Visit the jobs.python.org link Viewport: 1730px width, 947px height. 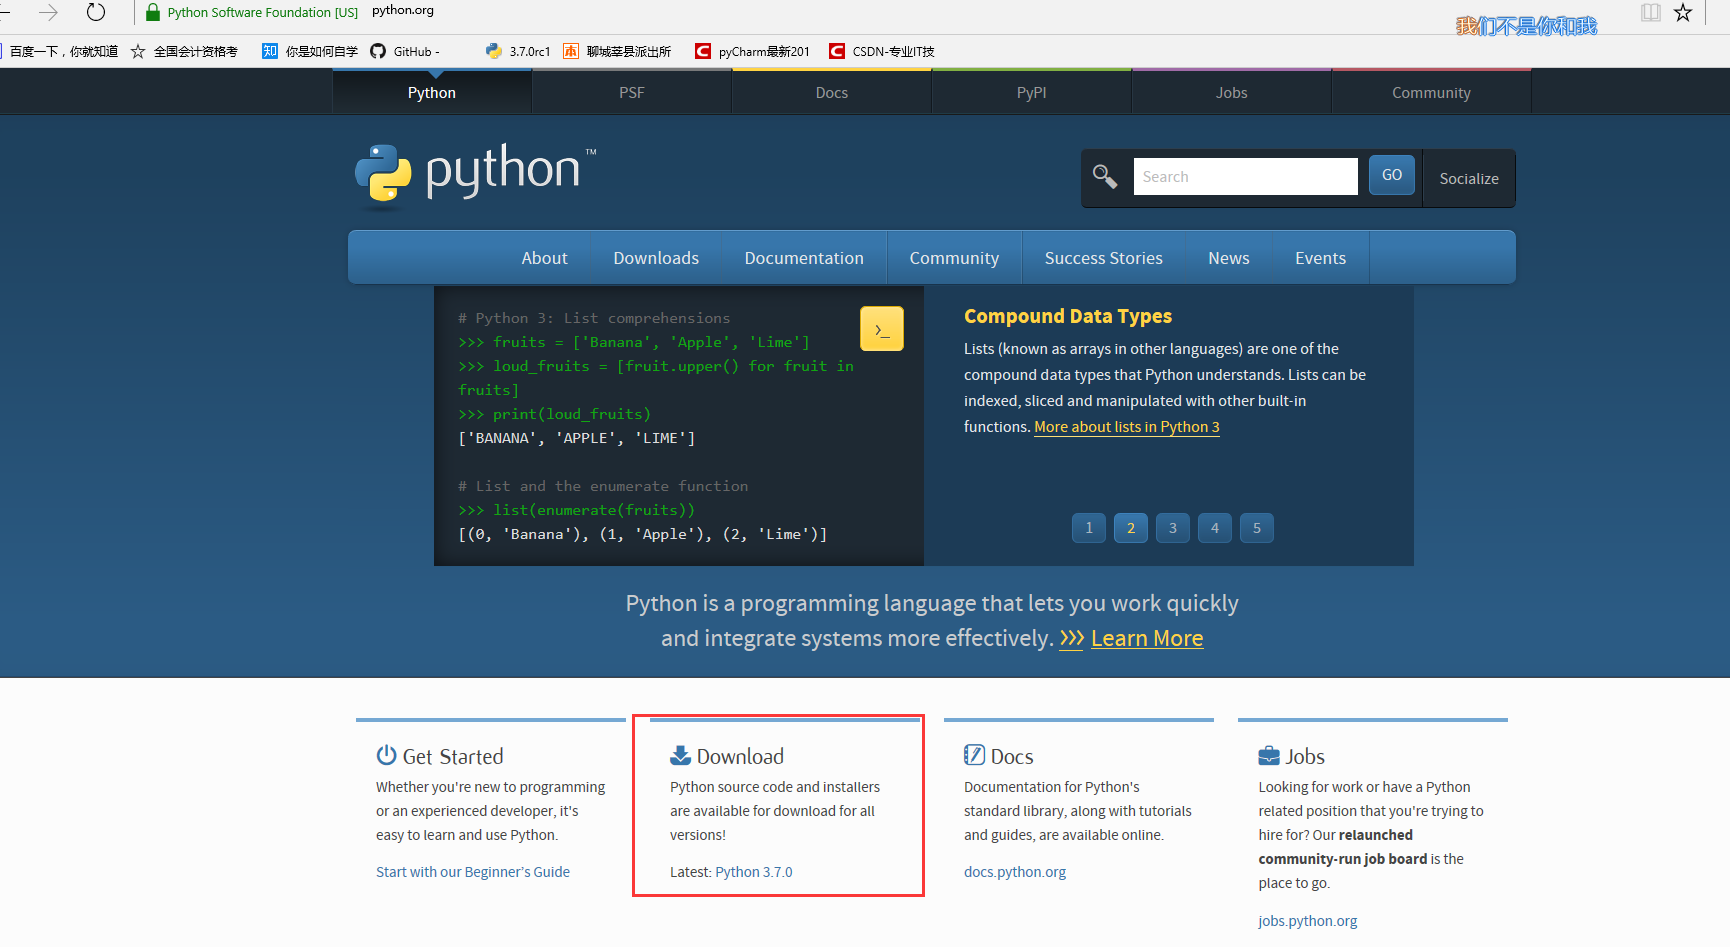point(1308,921)
